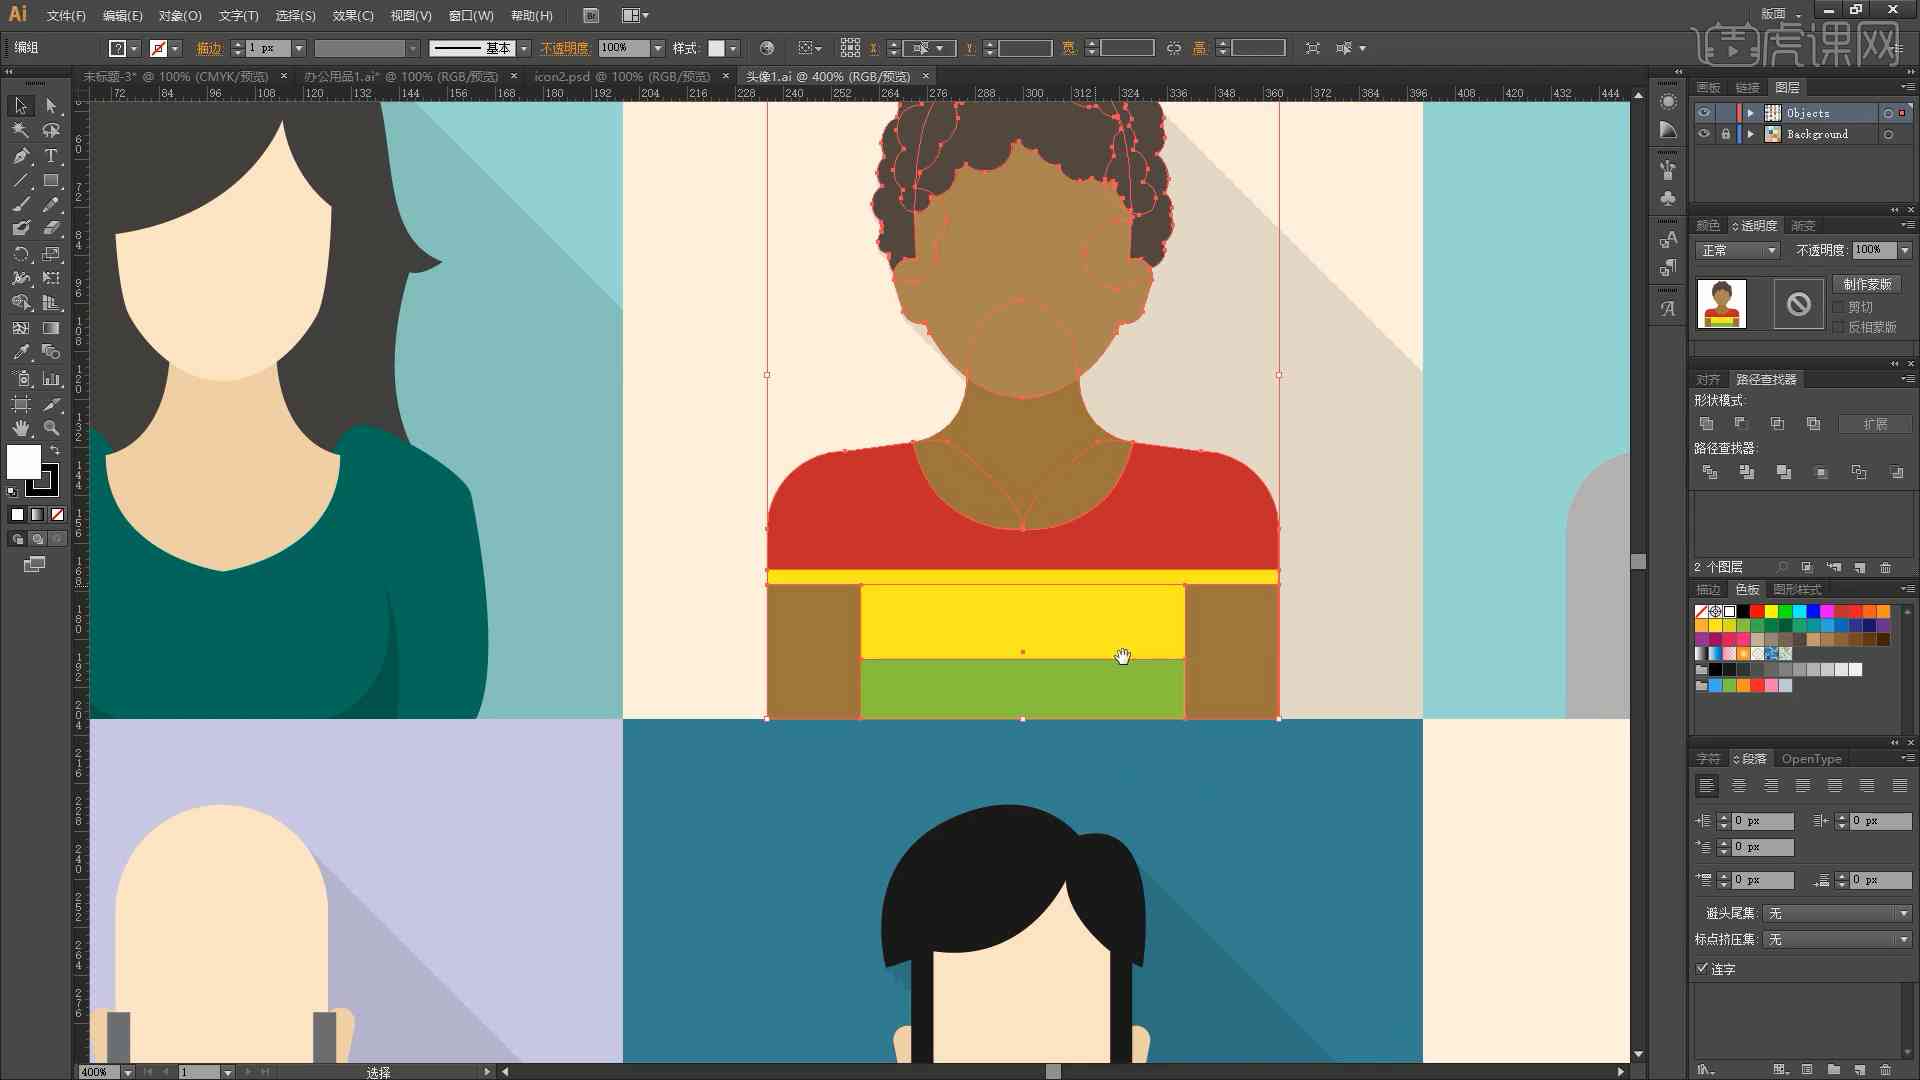Click the avatar thumbnail in properties panel
This screenshot has height=1080, width=1920.
pos(1722,303)
